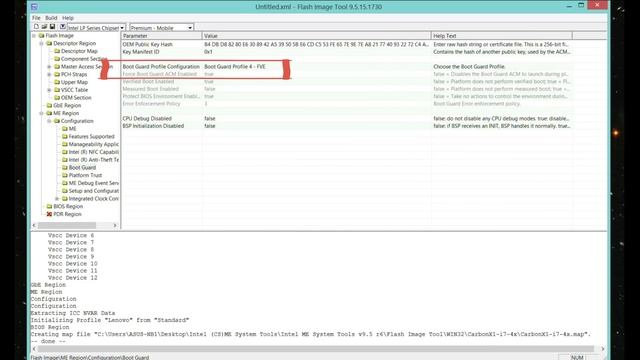
Task: Select the Setup and Configuration tree item
Action: 93,191
